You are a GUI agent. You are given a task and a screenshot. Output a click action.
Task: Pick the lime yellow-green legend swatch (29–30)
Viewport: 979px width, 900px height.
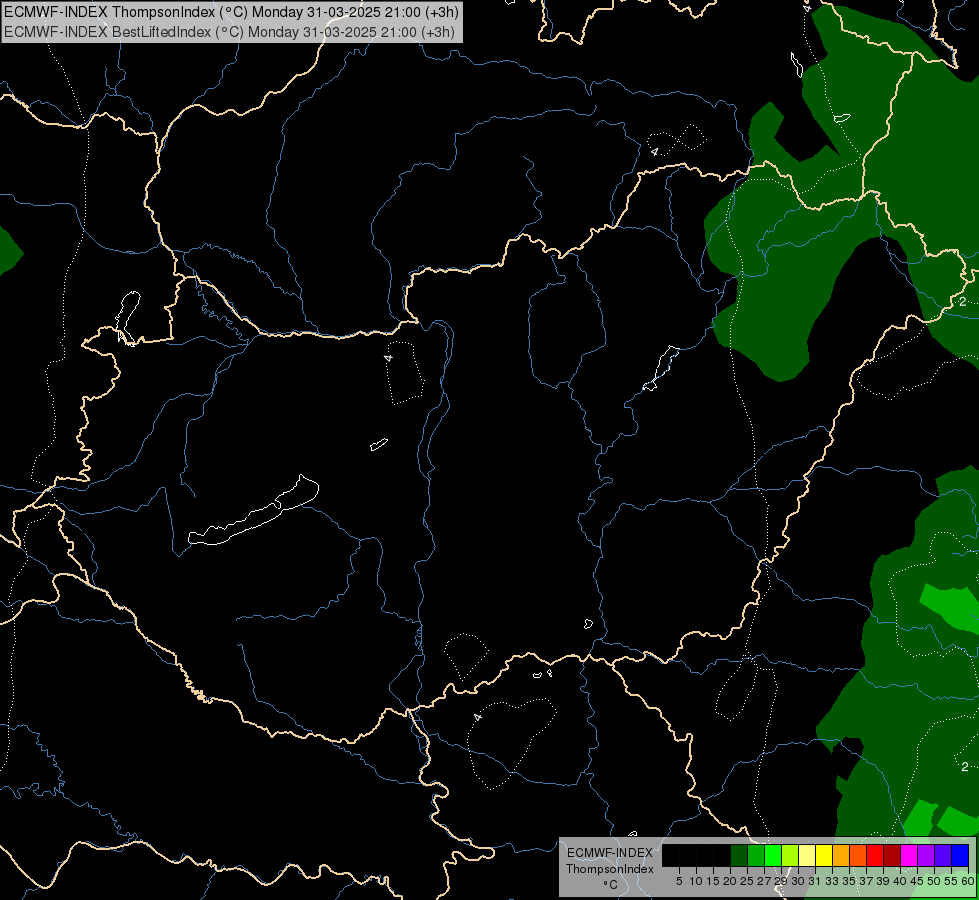tap(790, 855)
